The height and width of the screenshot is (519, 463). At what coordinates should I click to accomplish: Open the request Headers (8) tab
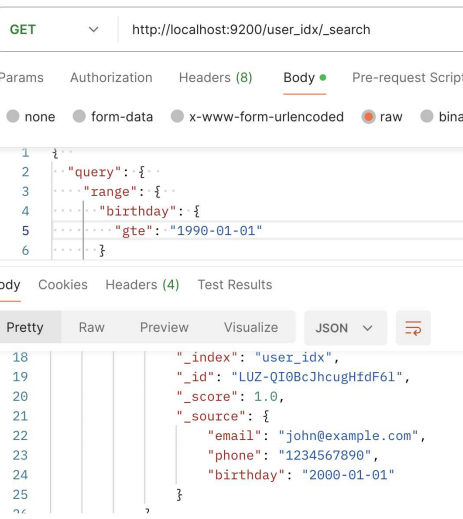(x=216, y=78)
